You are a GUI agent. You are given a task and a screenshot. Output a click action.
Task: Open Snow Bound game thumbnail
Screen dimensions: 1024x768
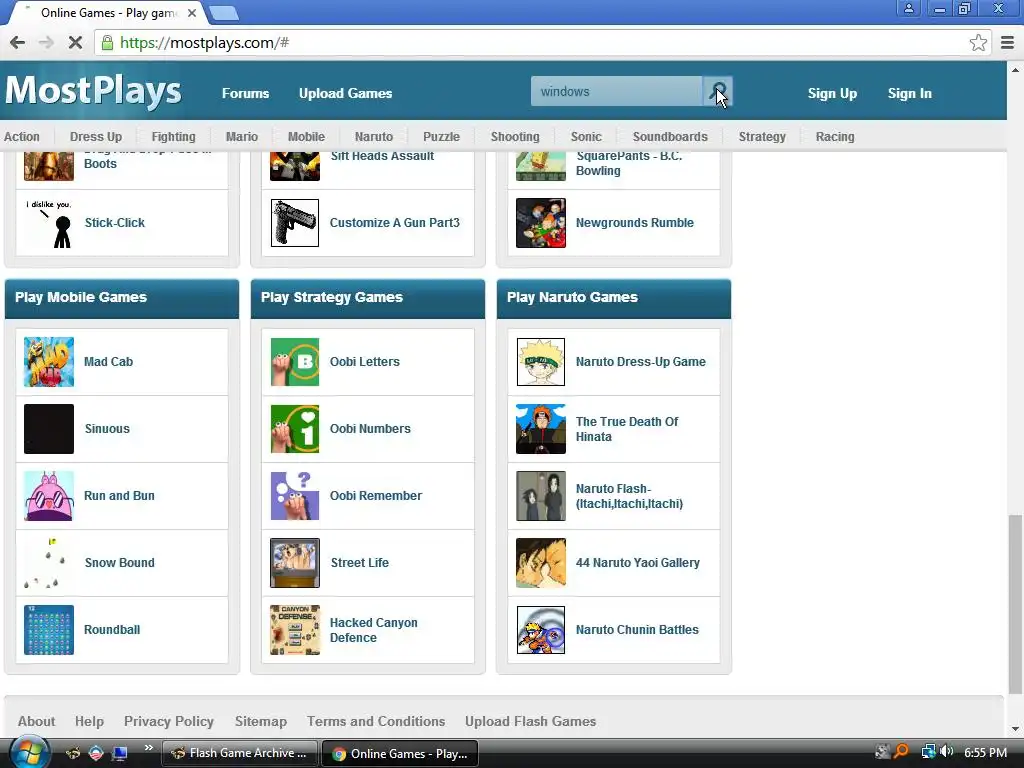pyautogui.click(x=49, y=563)
